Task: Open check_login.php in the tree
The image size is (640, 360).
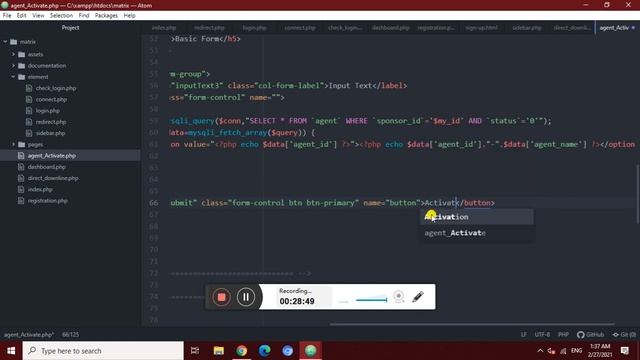Action: point(56,88)
